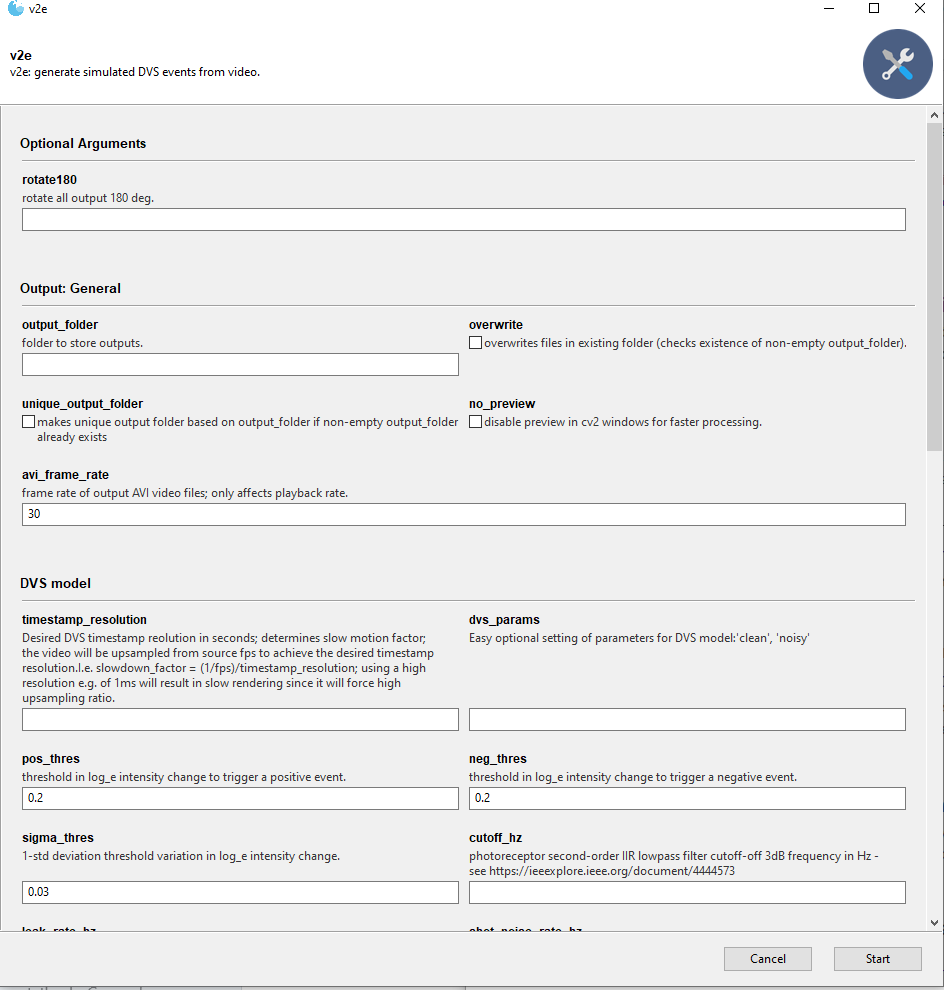944x990 pixels.
Task: Click the vertical scrollbar thumb
Action: 935,287
